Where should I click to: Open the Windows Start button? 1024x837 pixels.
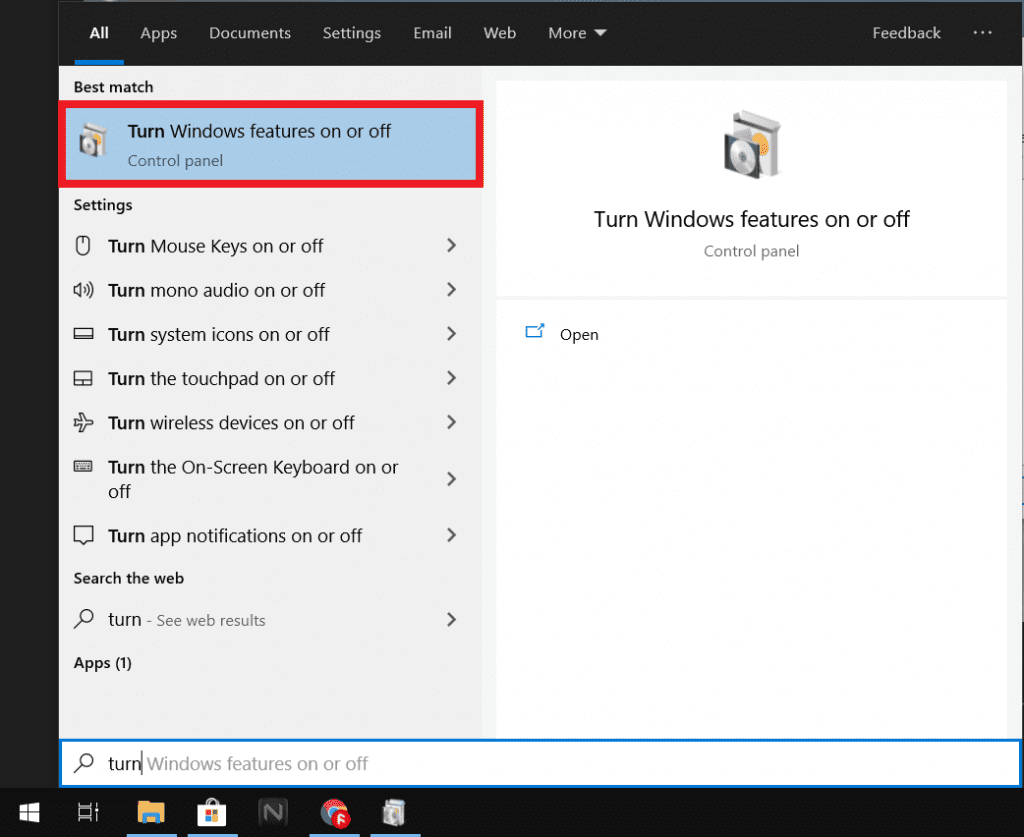(29, 813)
